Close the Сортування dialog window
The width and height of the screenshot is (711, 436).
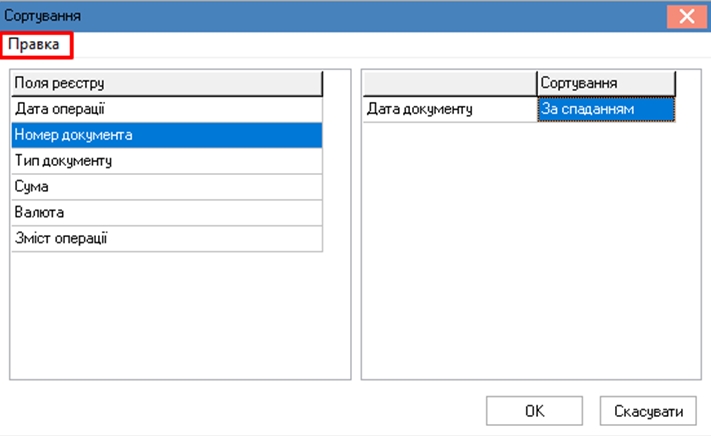[x=687, y=16]
